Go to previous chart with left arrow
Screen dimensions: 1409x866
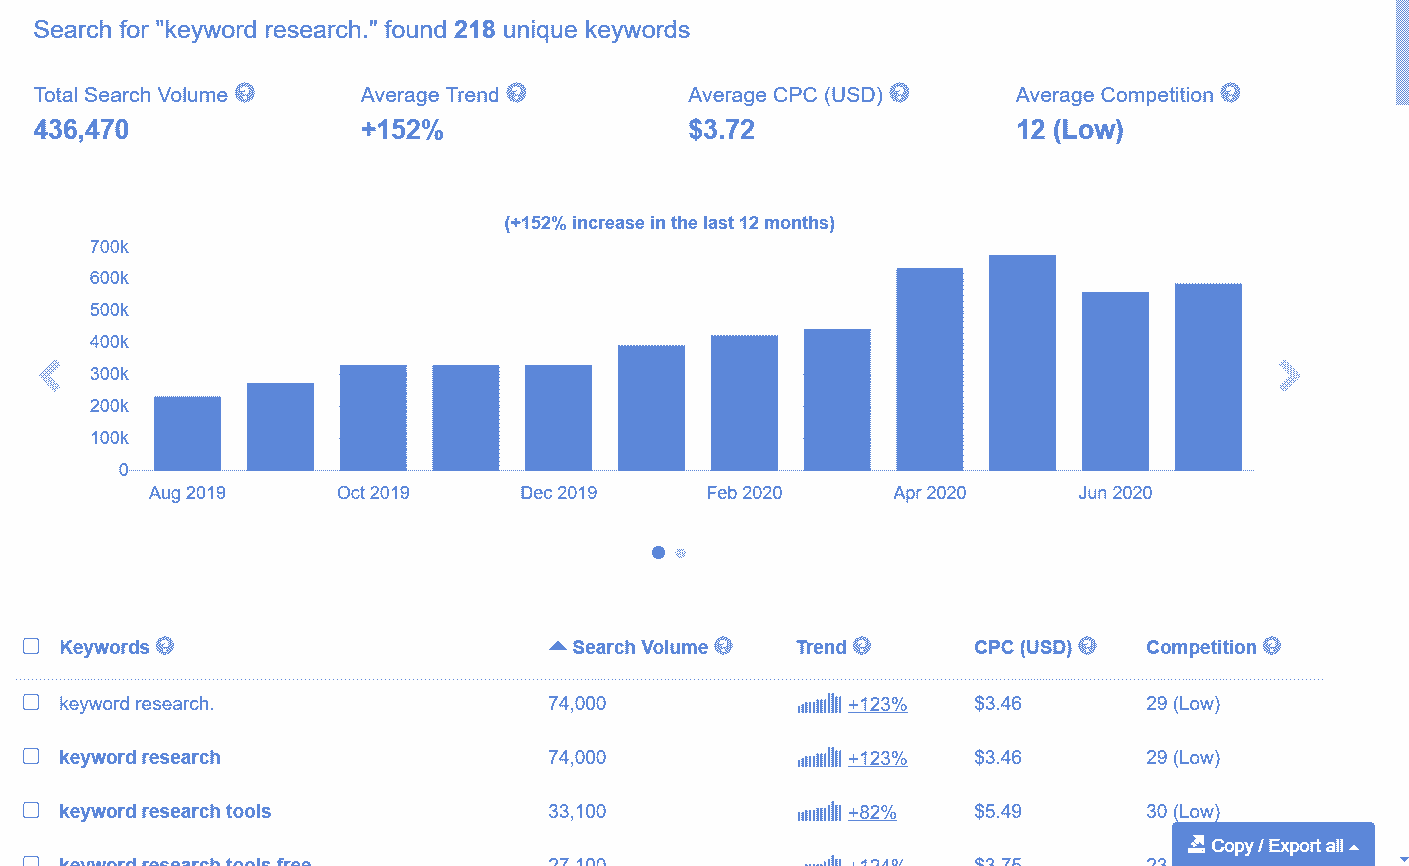[x=50, y=375]
